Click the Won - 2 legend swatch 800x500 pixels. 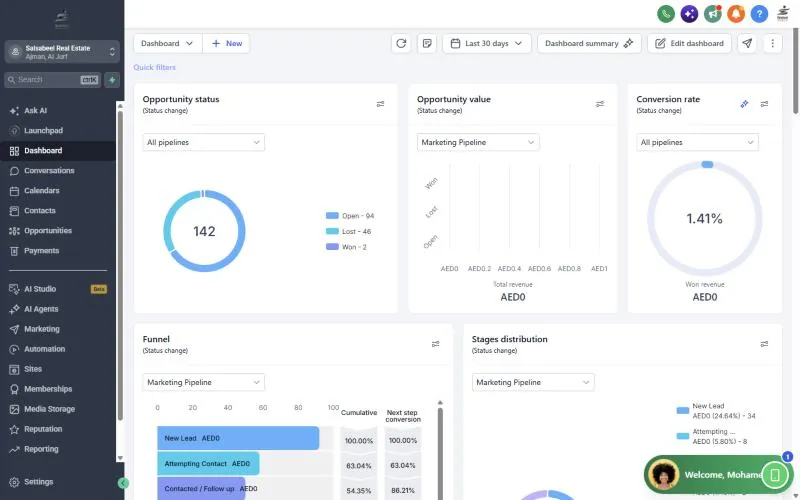click(332, 247)
